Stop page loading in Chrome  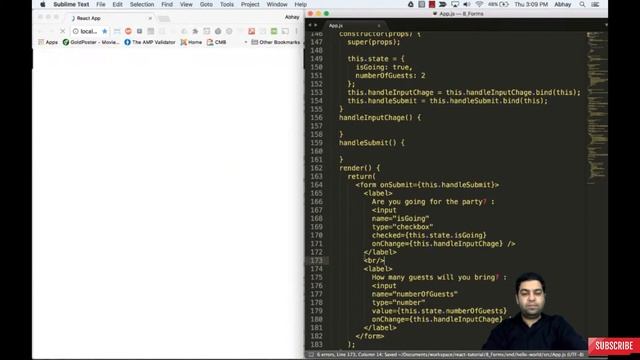(62, 31)
